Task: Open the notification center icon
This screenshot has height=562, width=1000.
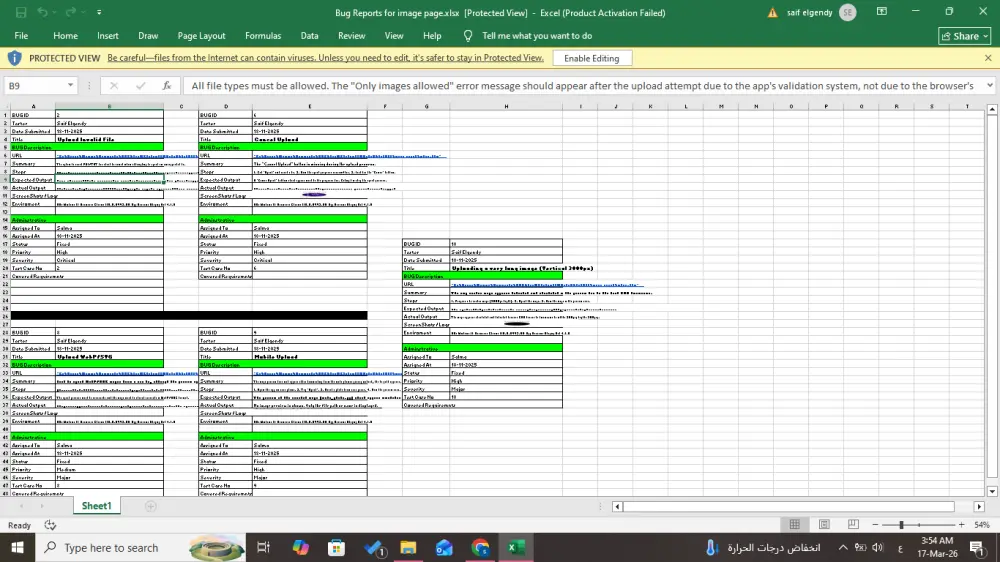Action: click(x=977, y=547)
